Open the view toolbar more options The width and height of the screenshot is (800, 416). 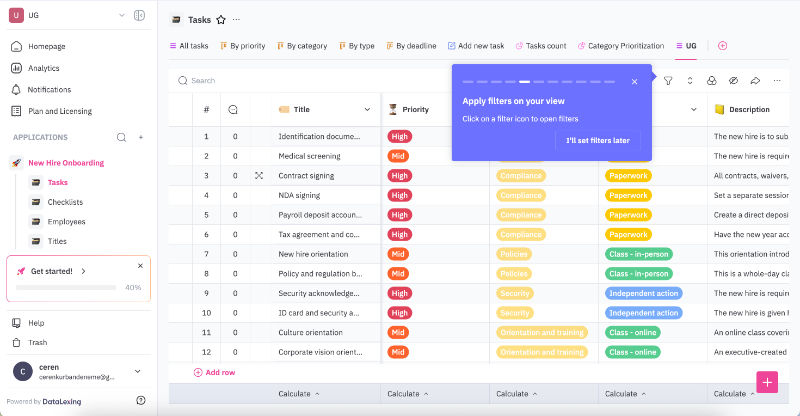point(777,81)
